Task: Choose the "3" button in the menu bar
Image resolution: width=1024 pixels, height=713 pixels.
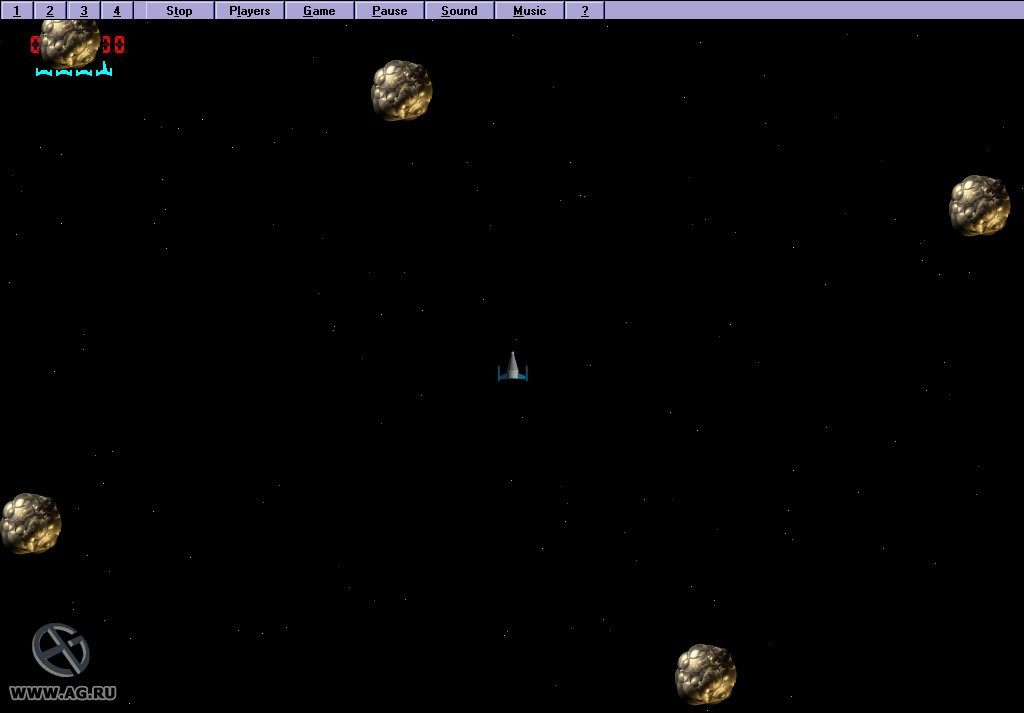Action: (x=84, y=10)
